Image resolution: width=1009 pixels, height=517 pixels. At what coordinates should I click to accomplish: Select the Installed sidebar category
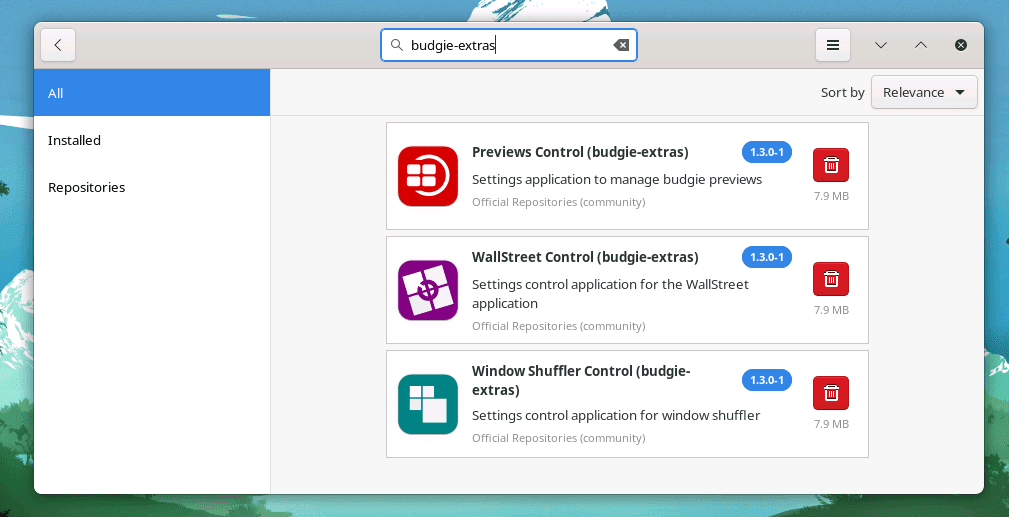coord(152,140)
